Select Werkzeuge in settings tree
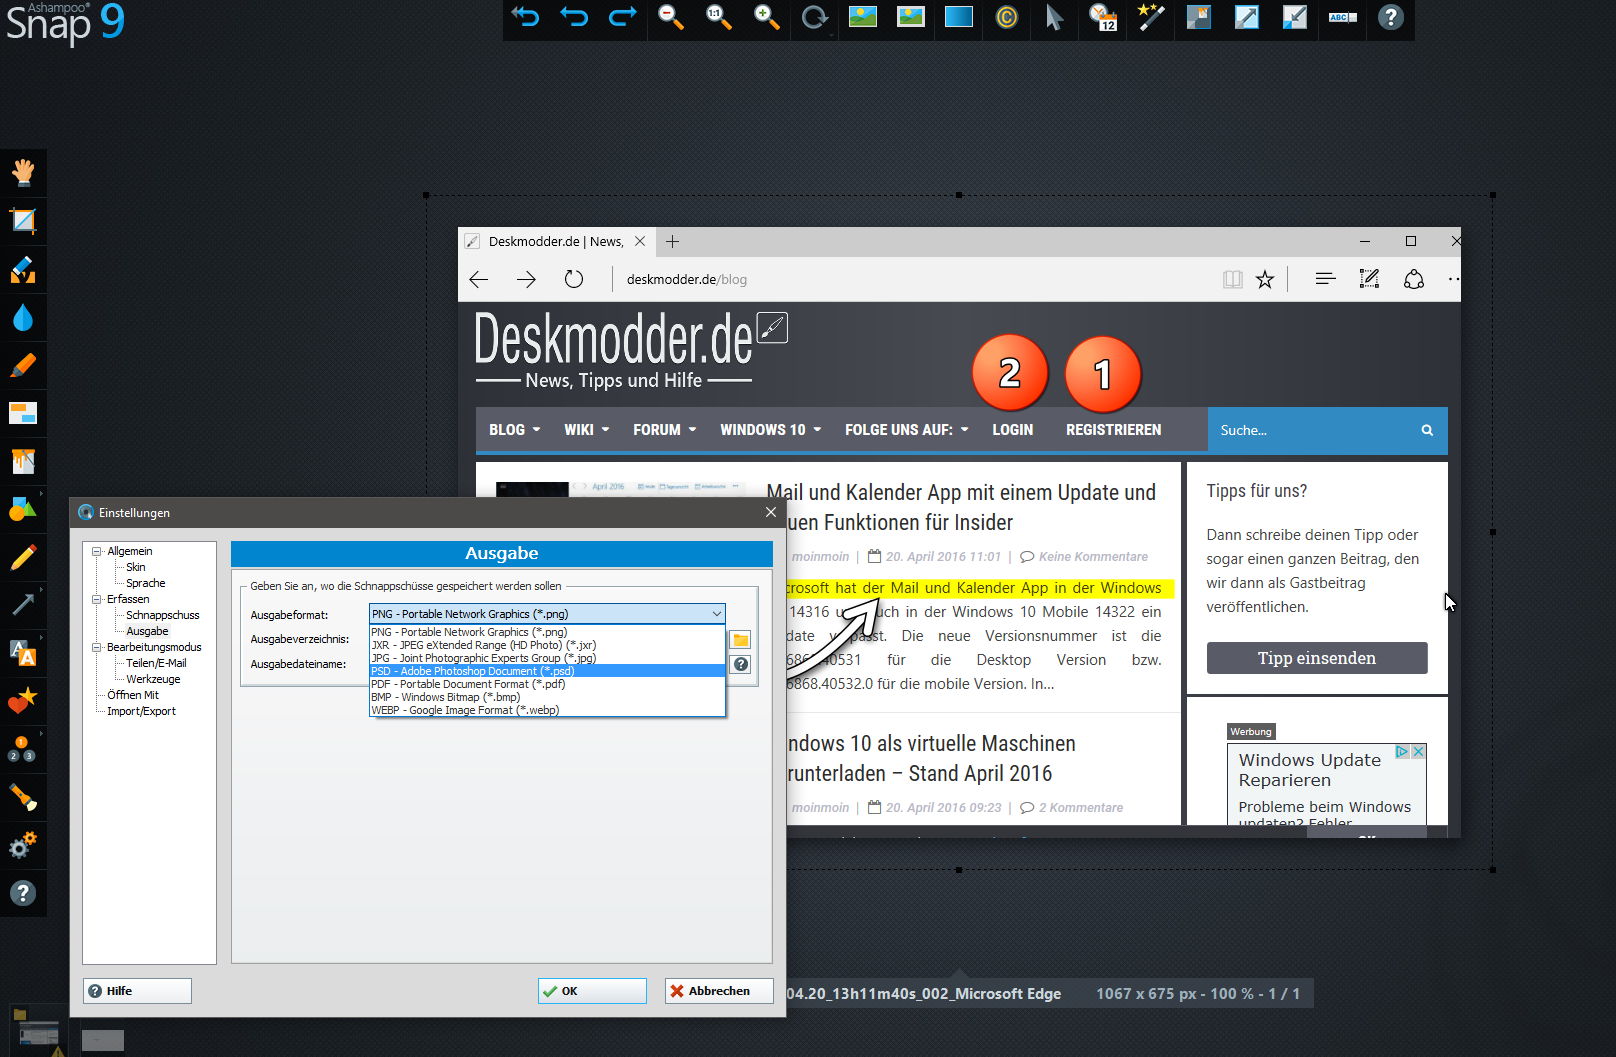 pos(153,679)
